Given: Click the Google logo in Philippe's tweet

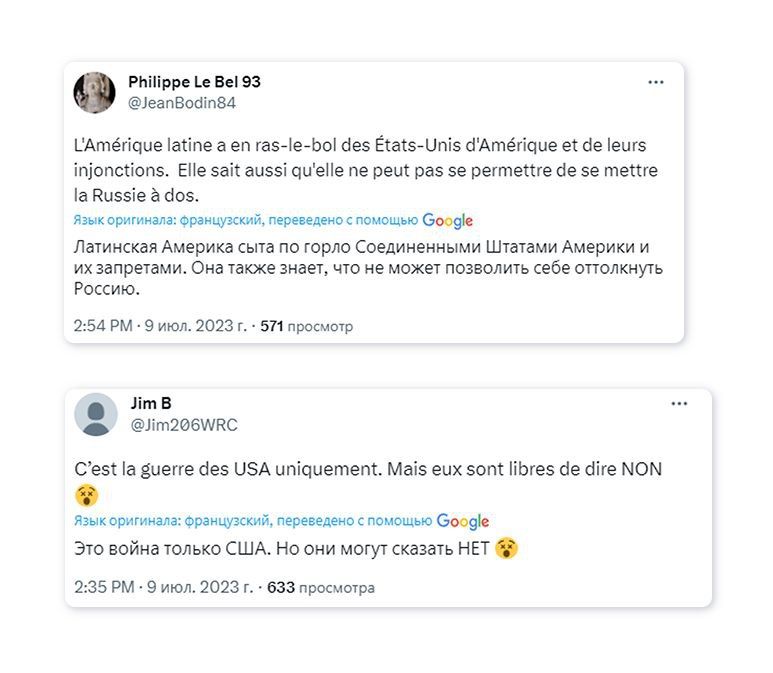Looking at the screenshot, I should [447, 221].
